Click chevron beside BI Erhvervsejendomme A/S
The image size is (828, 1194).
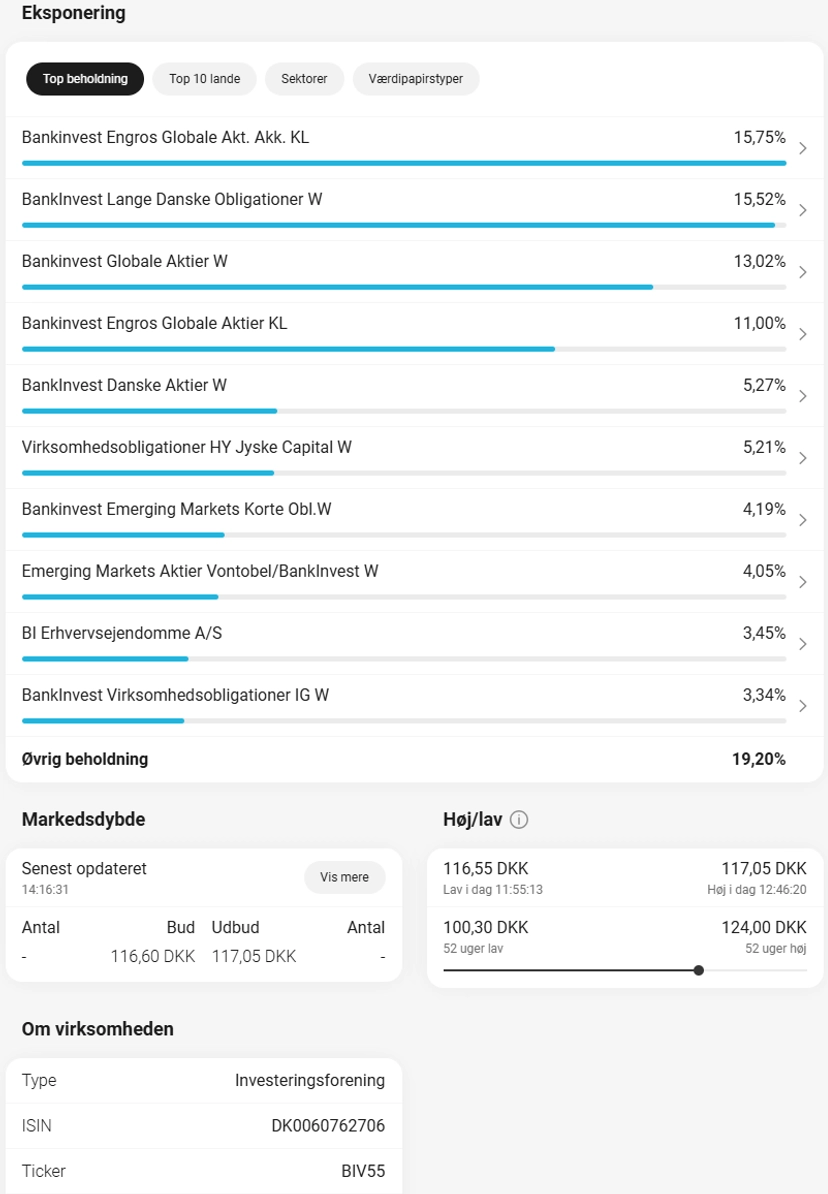[x=803, y=644]
